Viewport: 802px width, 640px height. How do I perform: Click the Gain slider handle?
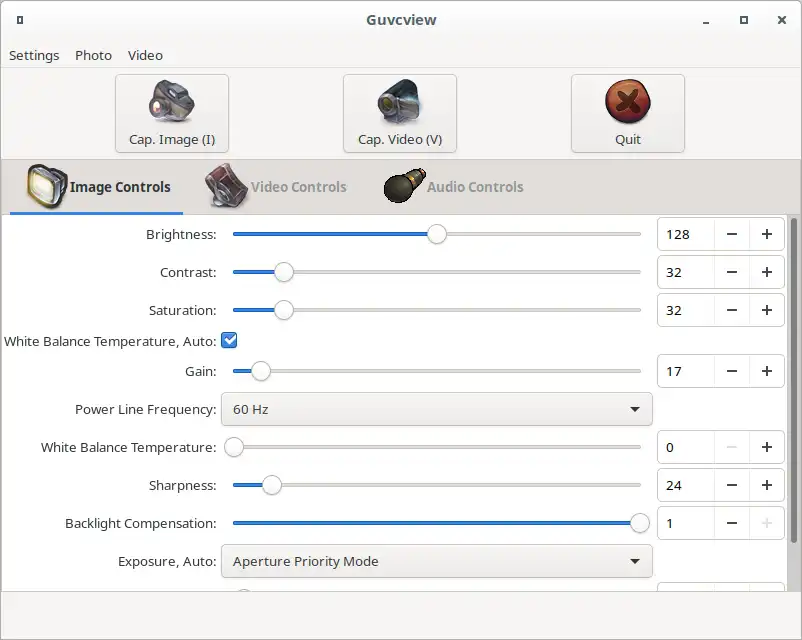(261, 371)
